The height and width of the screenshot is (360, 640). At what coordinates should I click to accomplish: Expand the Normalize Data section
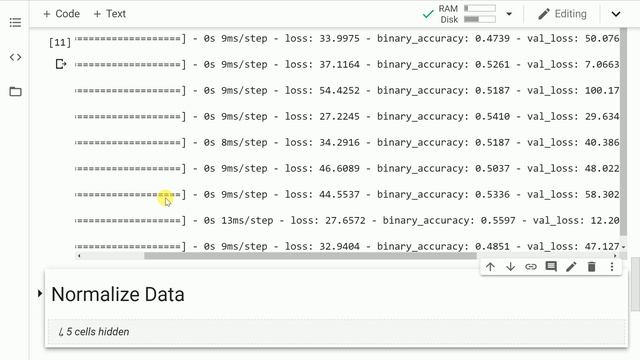pos(40,293)
